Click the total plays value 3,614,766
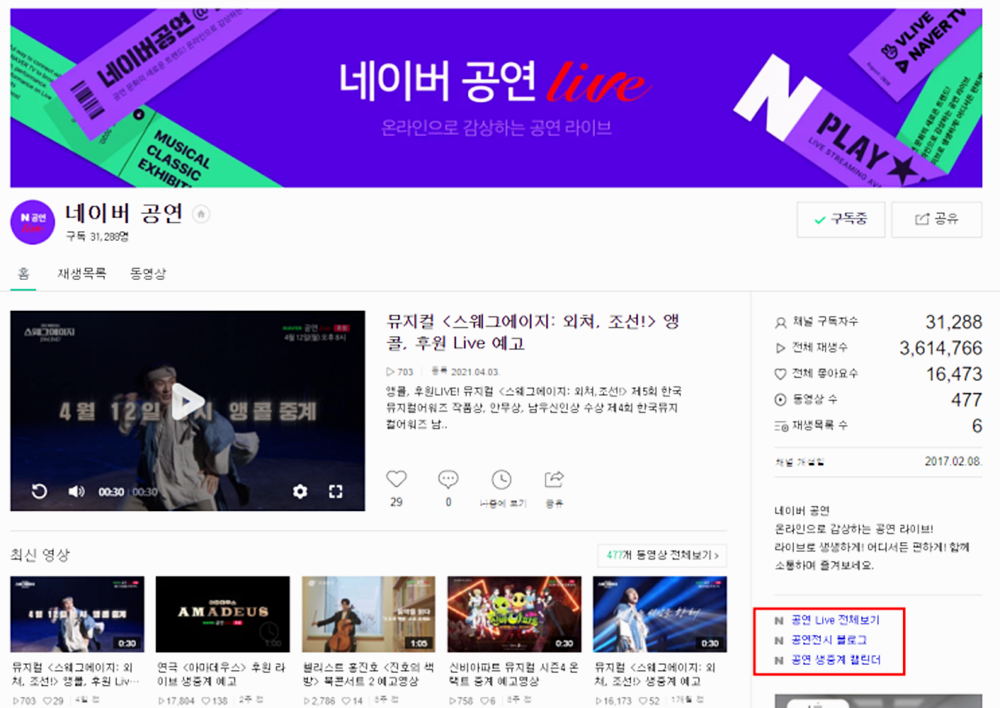 coord(941,348)
